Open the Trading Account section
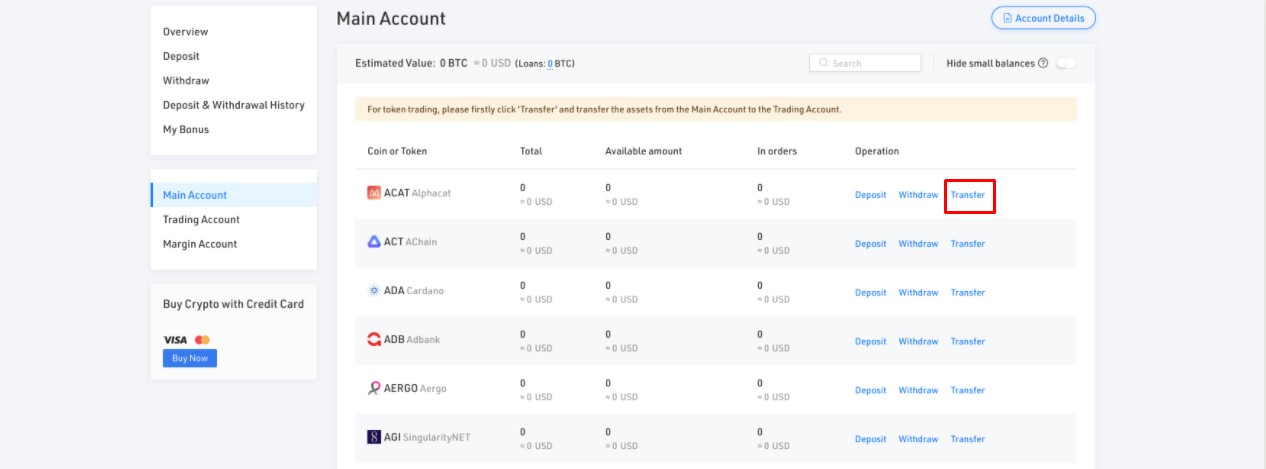 pyautogui.click(x=201, y=220)
